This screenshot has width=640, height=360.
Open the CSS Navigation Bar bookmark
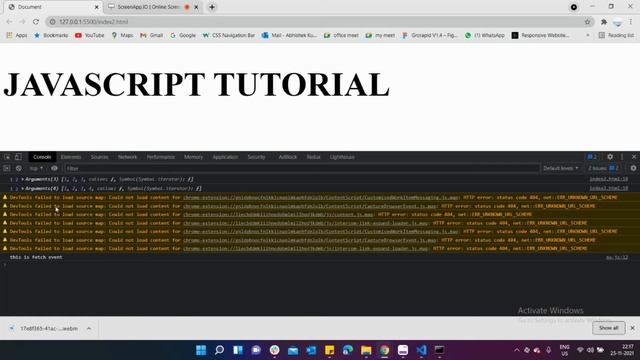pos(229,36)
